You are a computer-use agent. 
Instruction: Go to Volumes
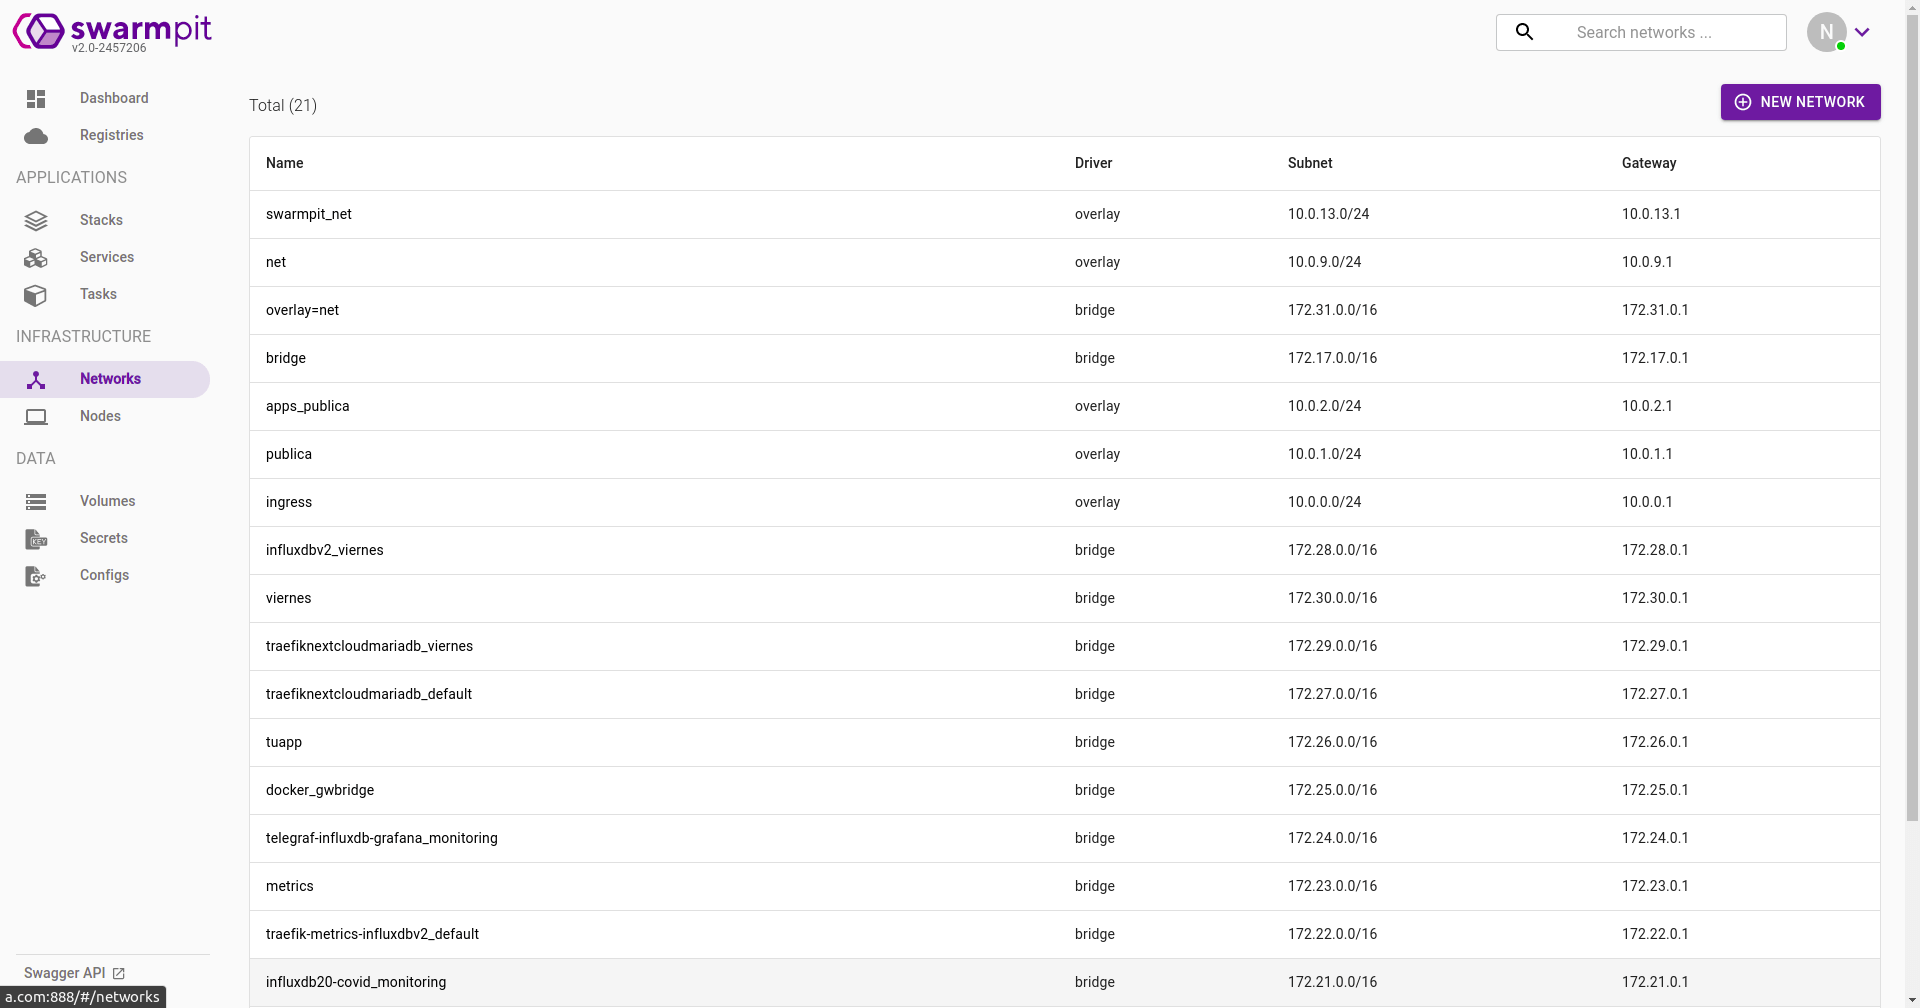[105, 501]
